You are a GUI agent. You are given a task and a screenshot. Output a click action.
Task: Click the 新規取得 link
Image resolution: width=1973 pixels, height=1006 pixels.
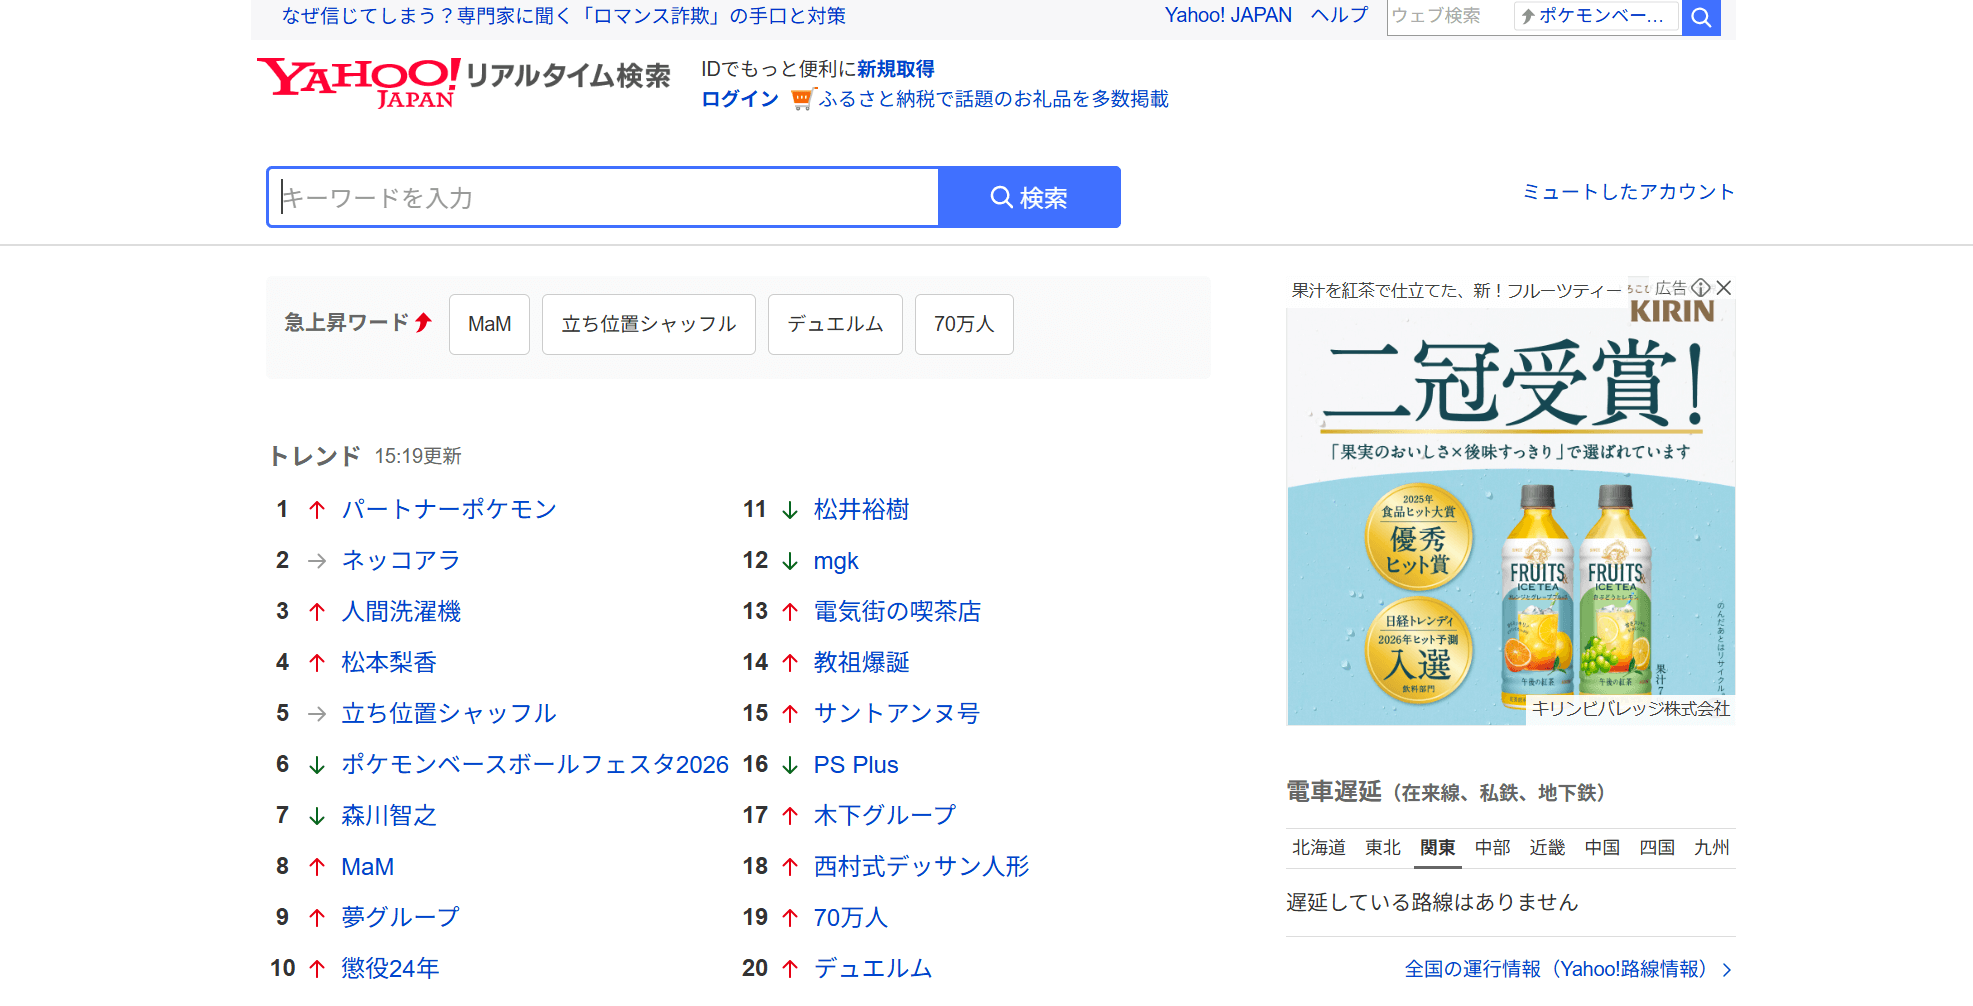click(895, 69)
